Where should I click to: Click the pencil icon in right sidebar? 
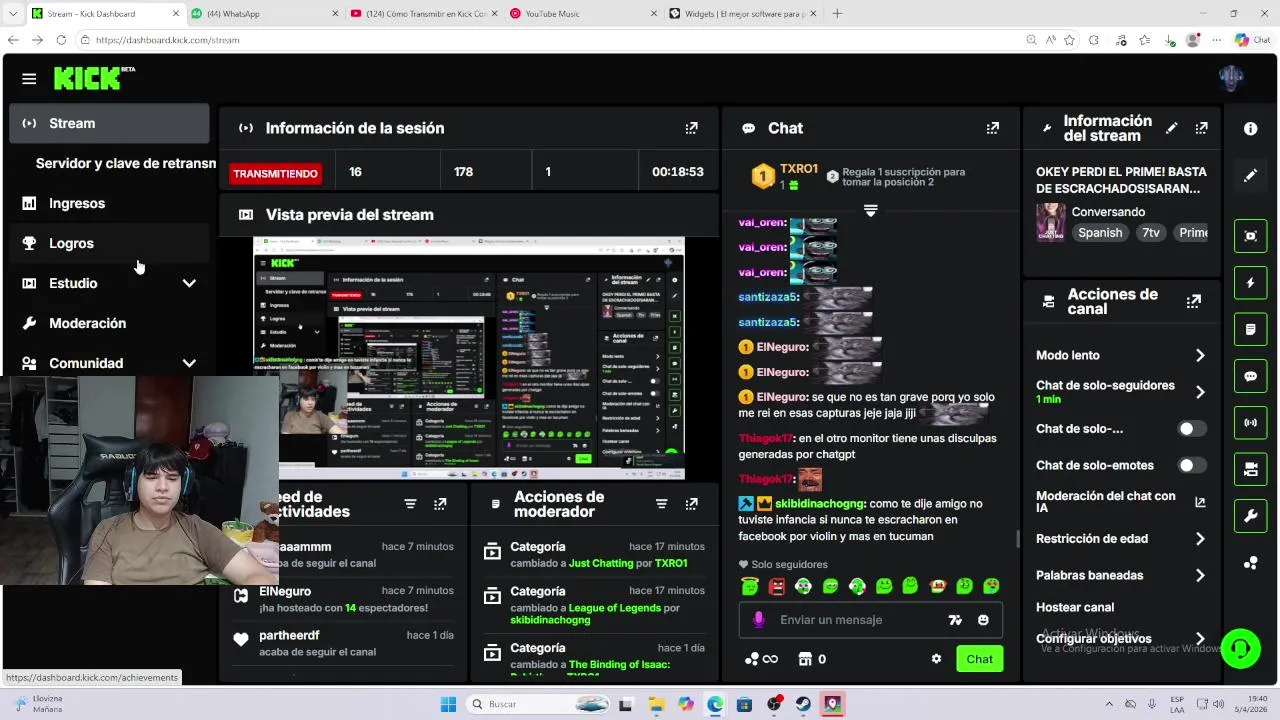(1251, 175)
